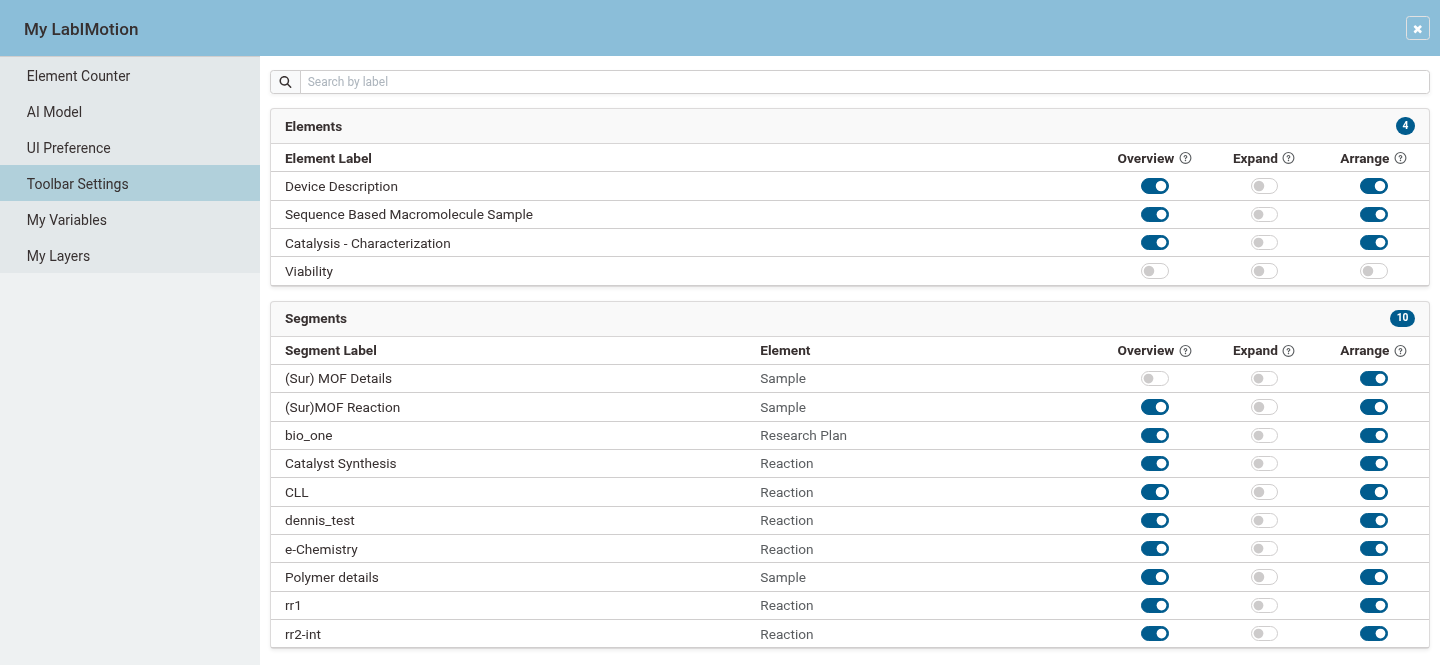
Task: Toggle Arrange for (Sur)MOF Reaction
Action: (1374, 407)
